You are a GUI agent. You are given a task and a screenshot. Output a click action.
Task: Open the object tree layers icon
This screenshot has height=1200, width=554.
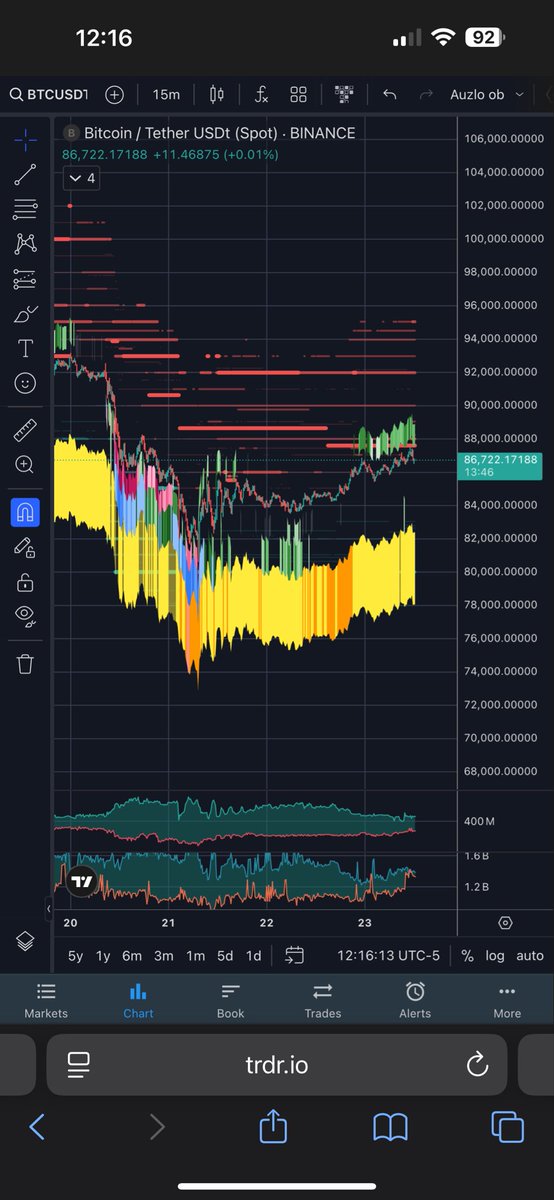(25, 941)
